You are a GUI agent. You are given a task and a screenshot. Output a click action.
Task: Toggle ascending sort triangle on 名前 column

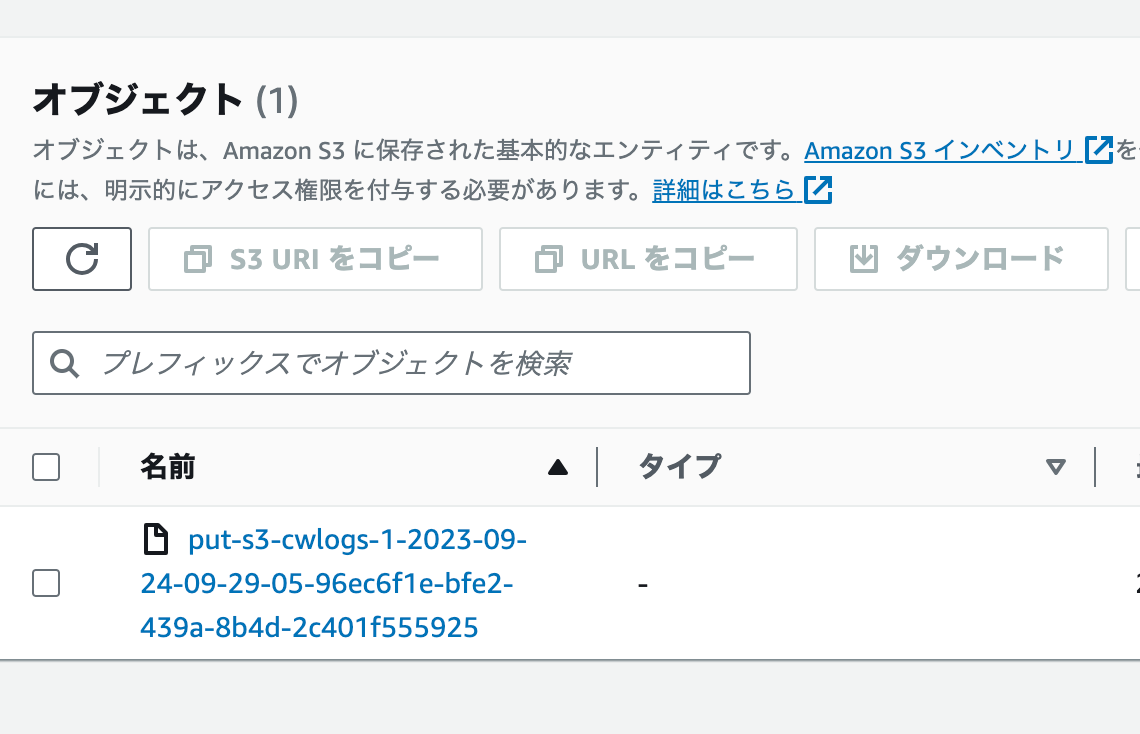coord(557,466)
